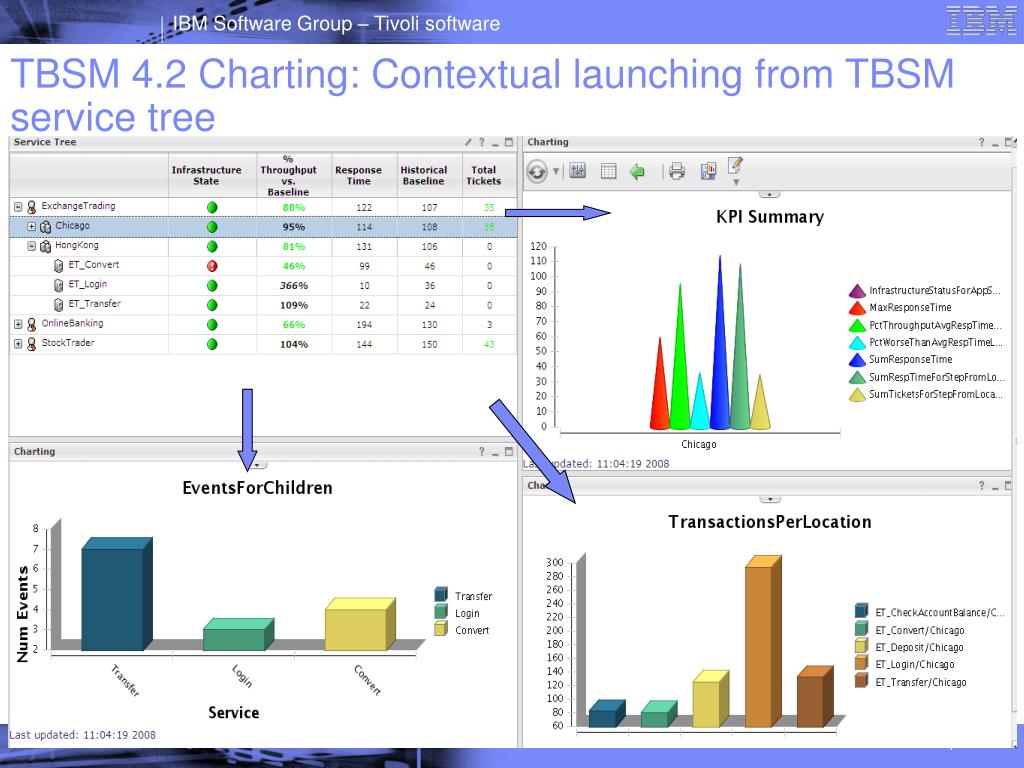Click the Transfer legend swatch in EventsForChildren

point(441,594)
